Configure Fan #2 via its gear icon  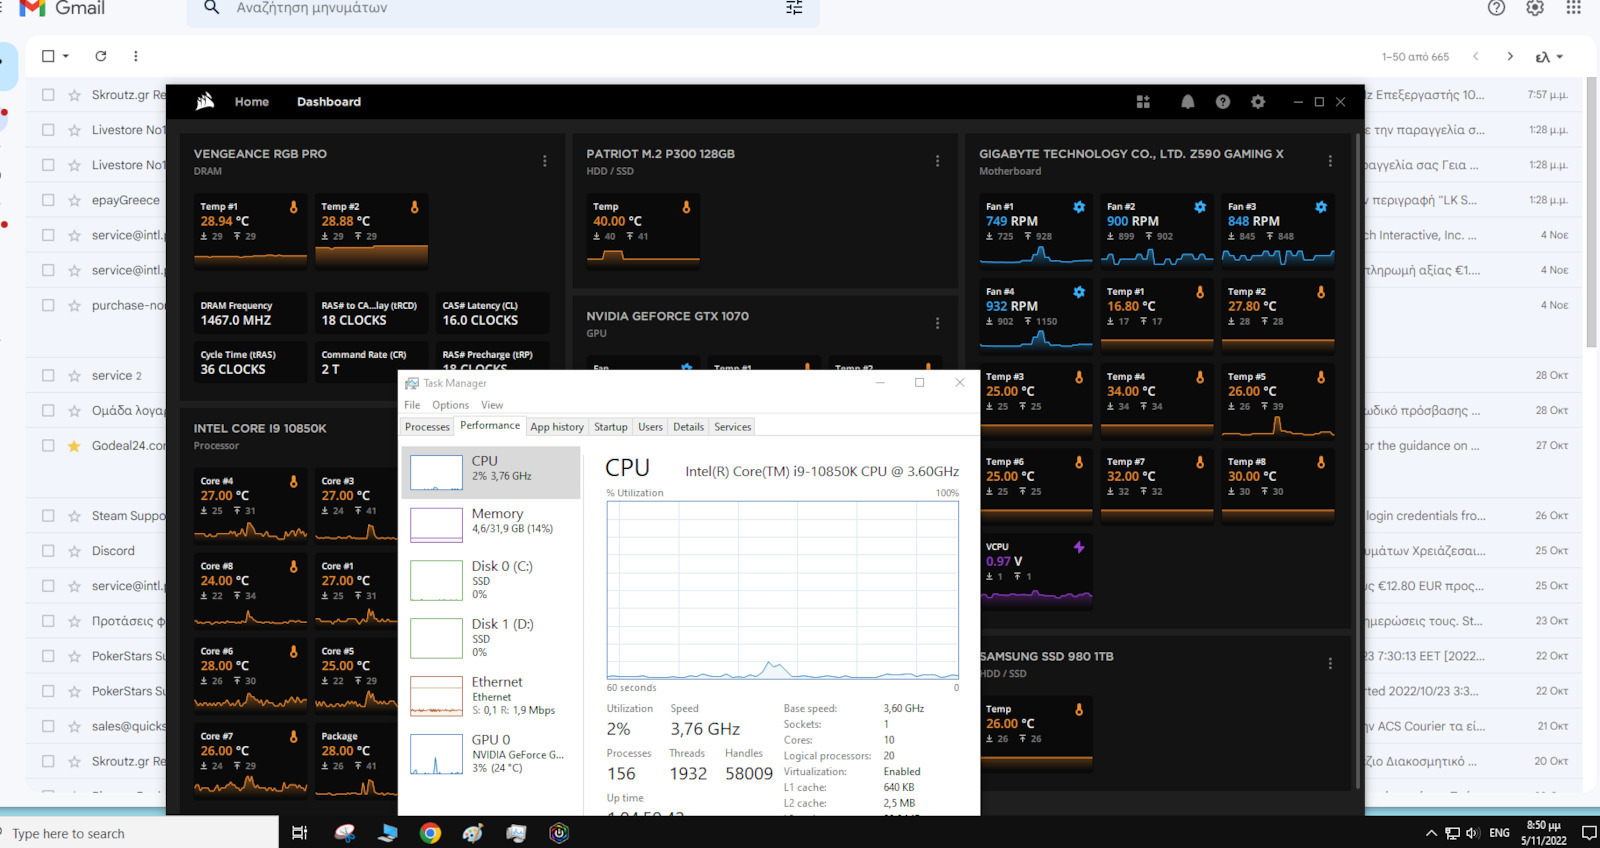tap(1200, 207)
